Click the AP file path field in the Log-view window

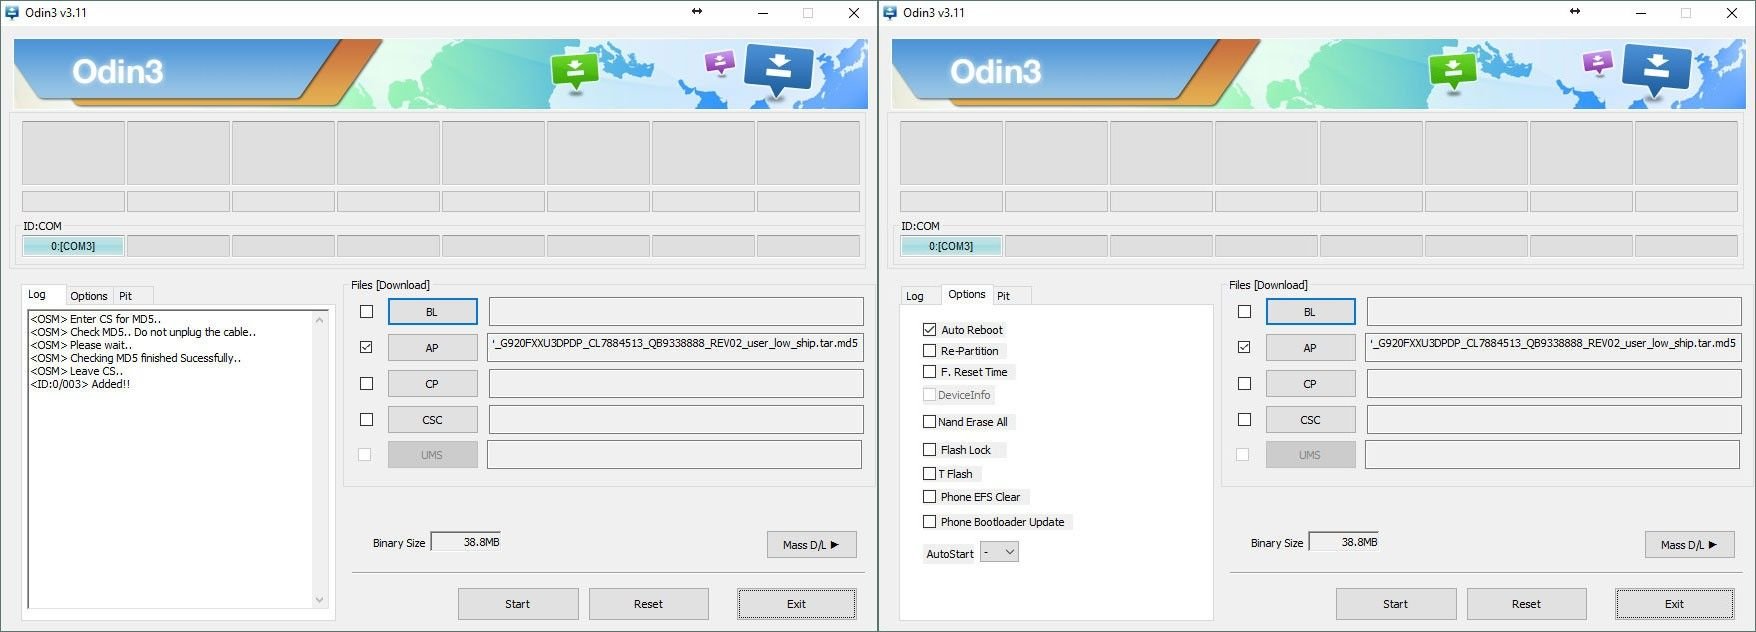676,347
